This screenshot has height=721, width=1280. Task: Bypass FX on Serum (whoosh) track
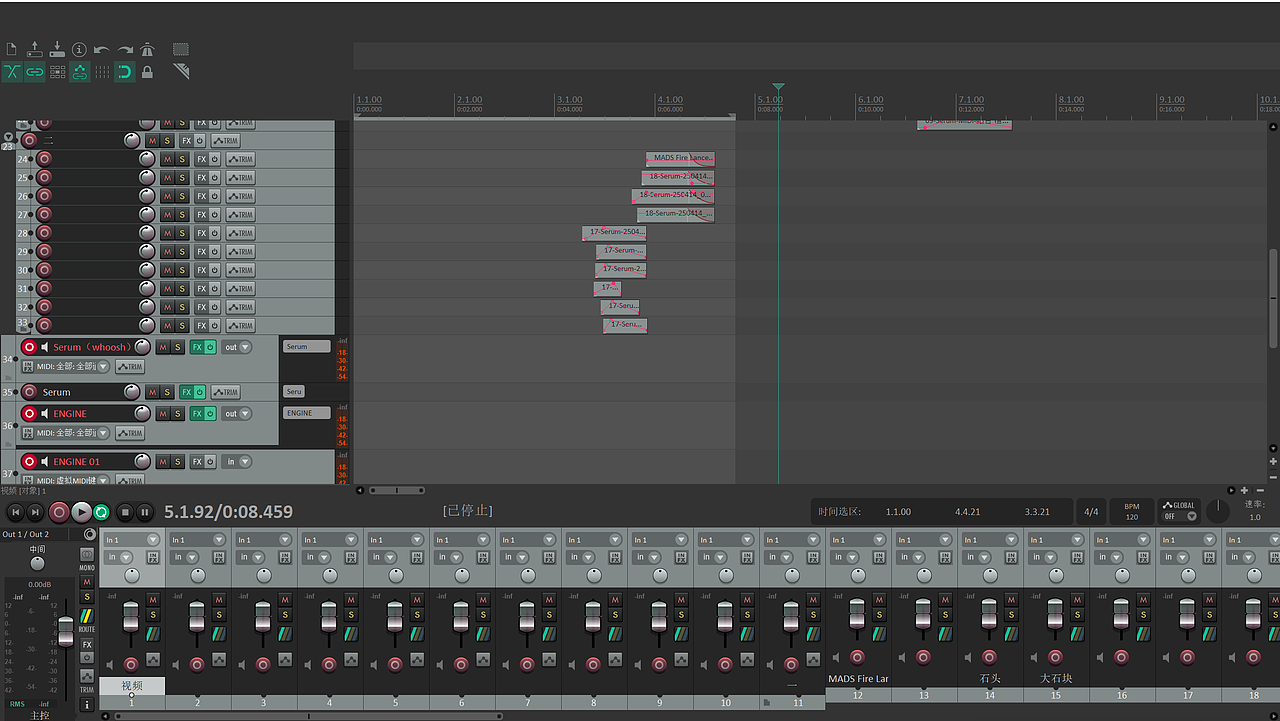click(x=210, y=347)
